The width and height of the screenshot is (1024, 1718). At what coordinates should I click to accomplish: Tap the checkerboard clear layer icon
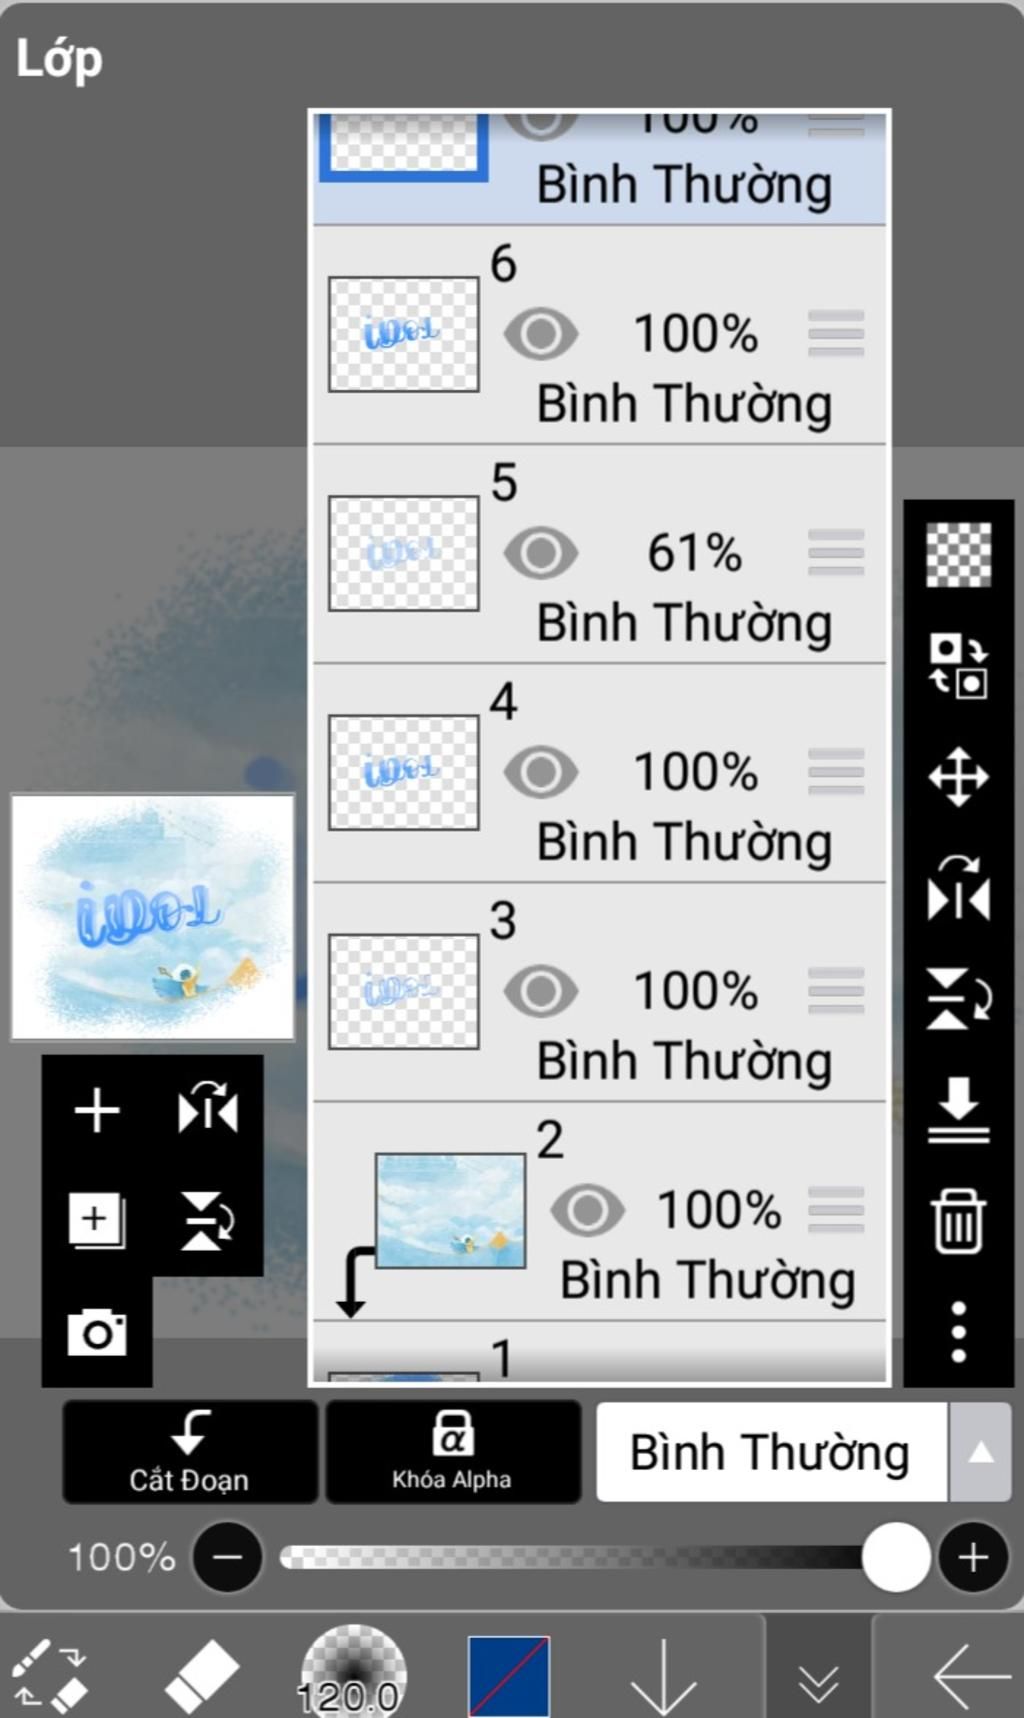pyautogui.click(x=958, y=554)
